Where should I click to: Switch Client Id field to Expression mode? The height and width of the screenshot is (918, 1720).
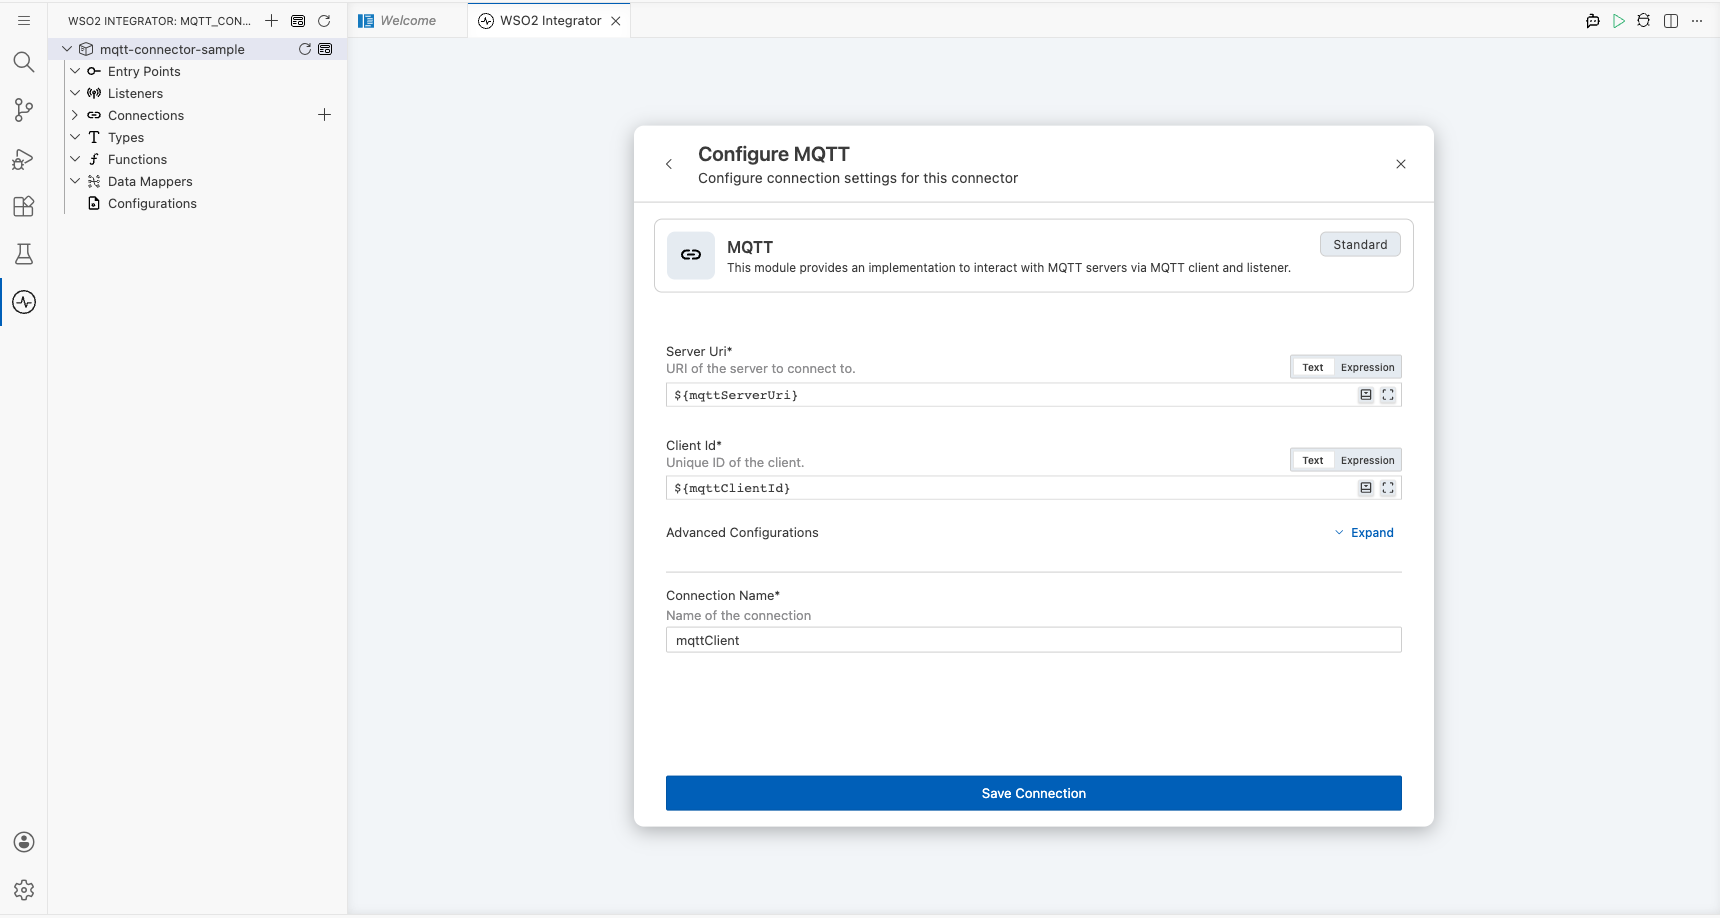click(1367, 460)
